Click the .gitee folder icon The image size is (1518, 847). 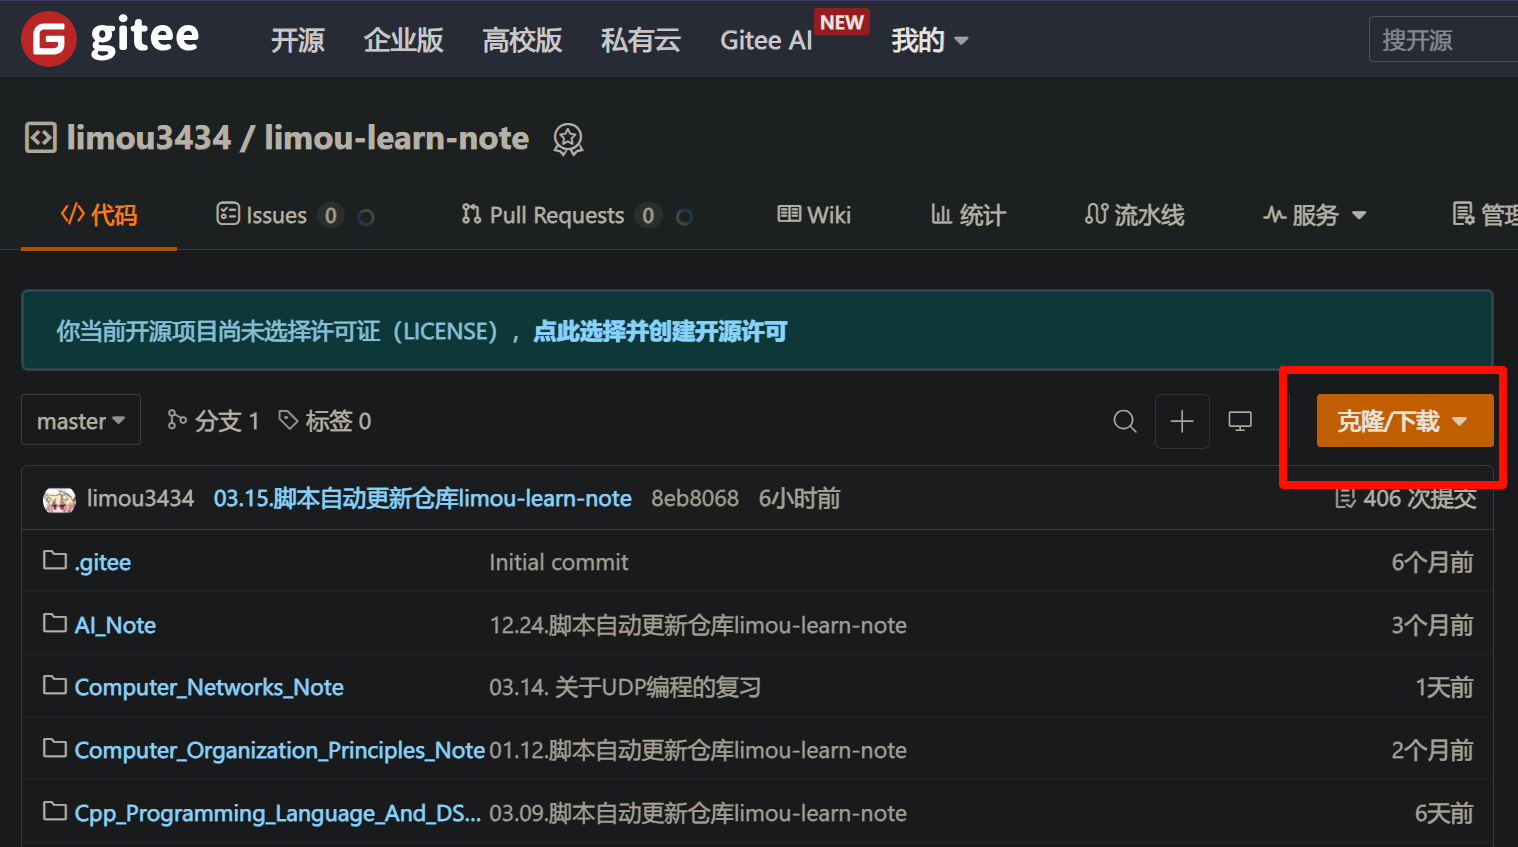pyautogui.click(x=55, y=561)
